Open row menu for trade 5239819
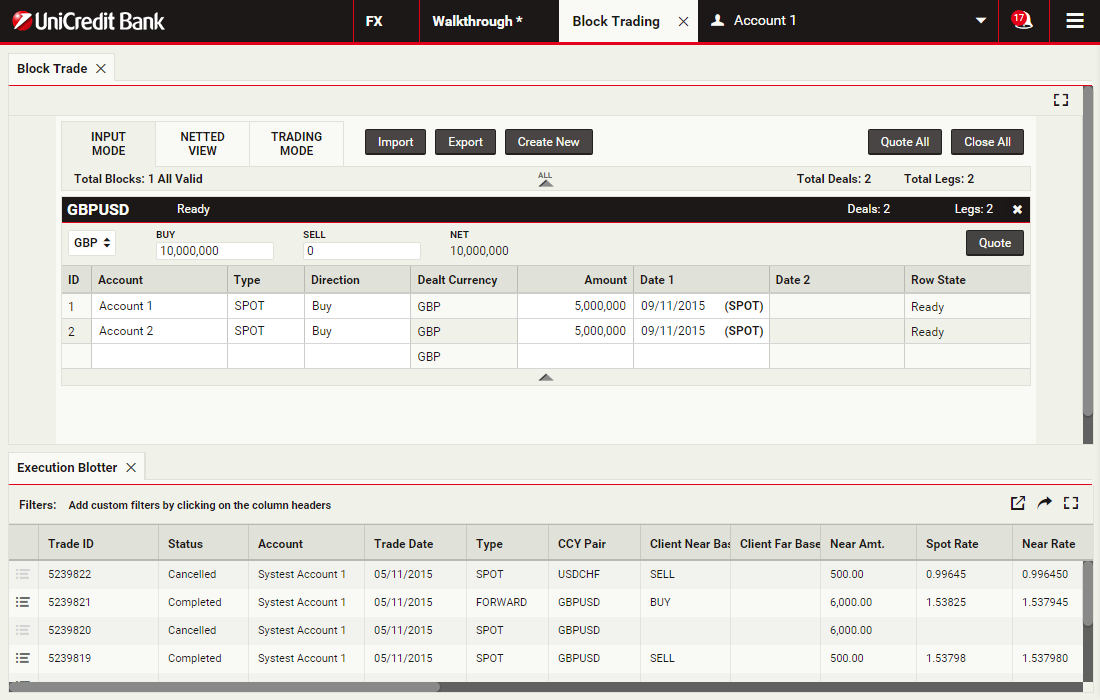 click(x=23, y=658)
